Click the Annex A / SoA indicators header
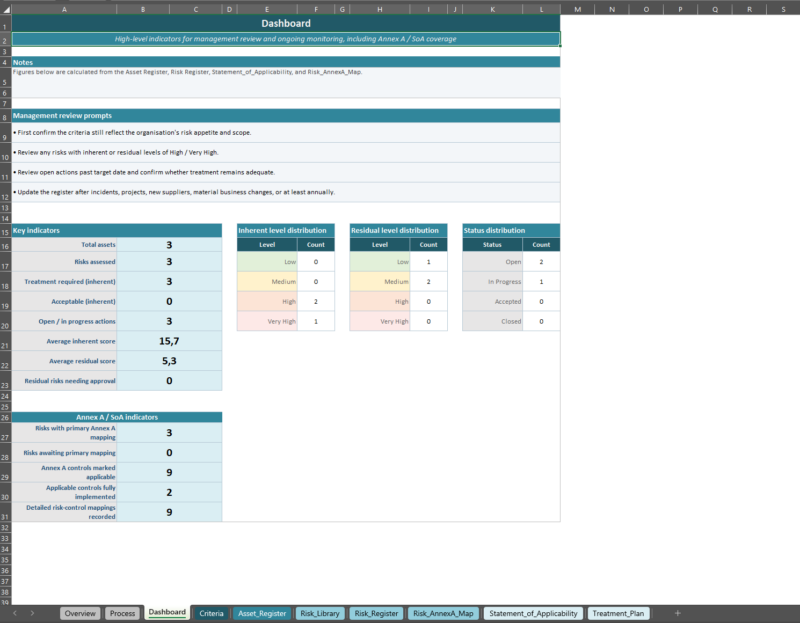 click(x=117, y=417)
